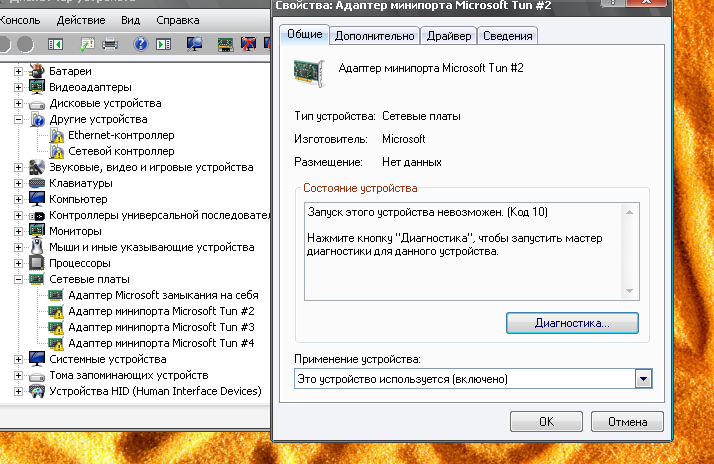Click the printer icon in the toolbar

pyautogui.click(x=110, y=44)
